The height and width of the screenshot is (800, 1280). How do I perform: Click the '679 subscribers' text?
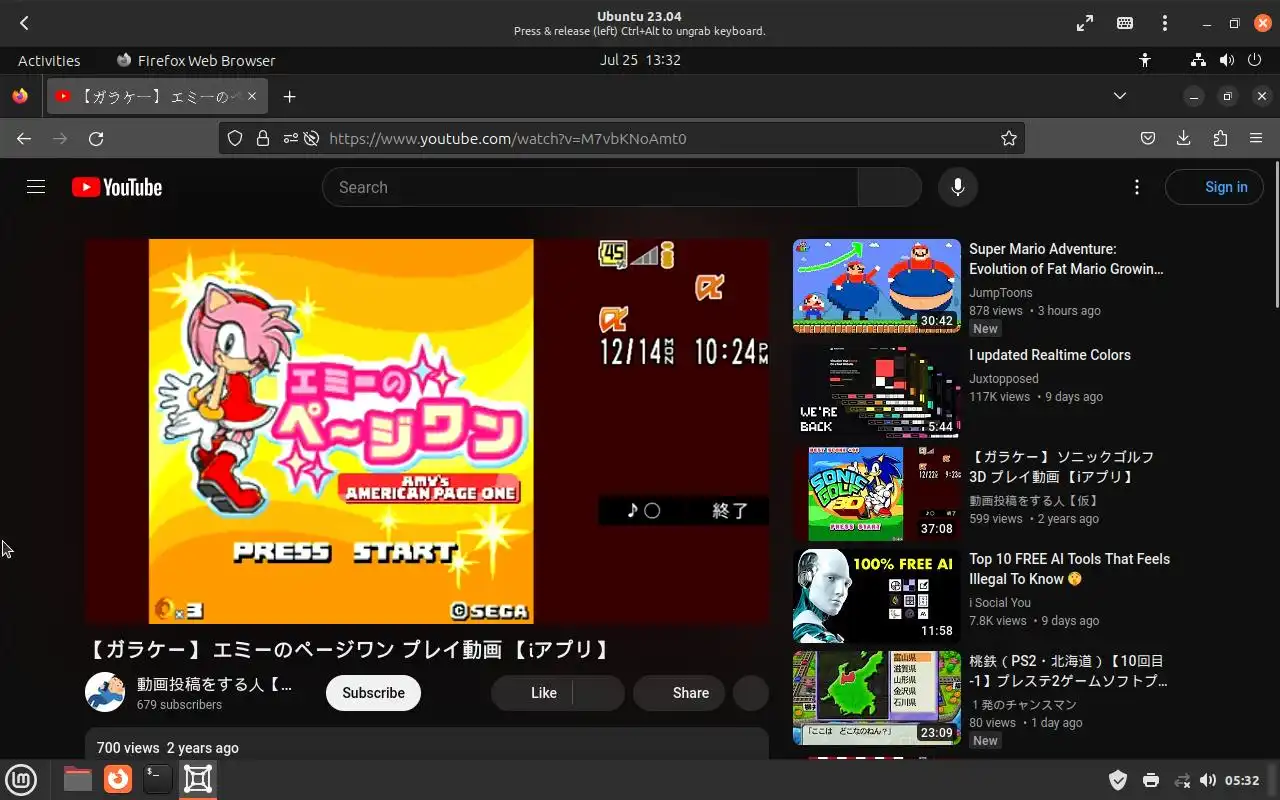tap(180, 705)
